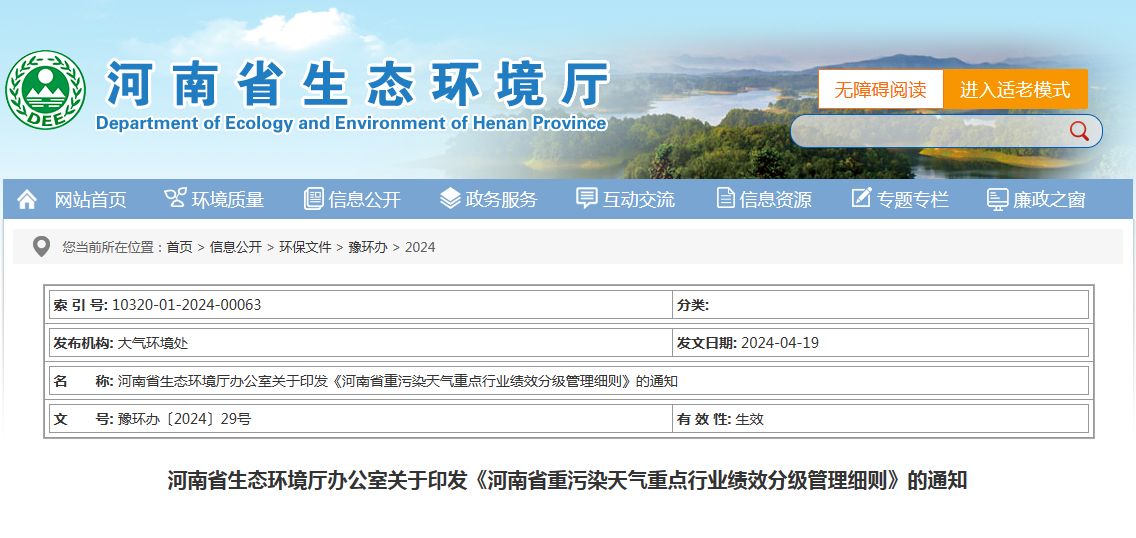Click the 廉政之窗 monitor icon

pos(998,199)
